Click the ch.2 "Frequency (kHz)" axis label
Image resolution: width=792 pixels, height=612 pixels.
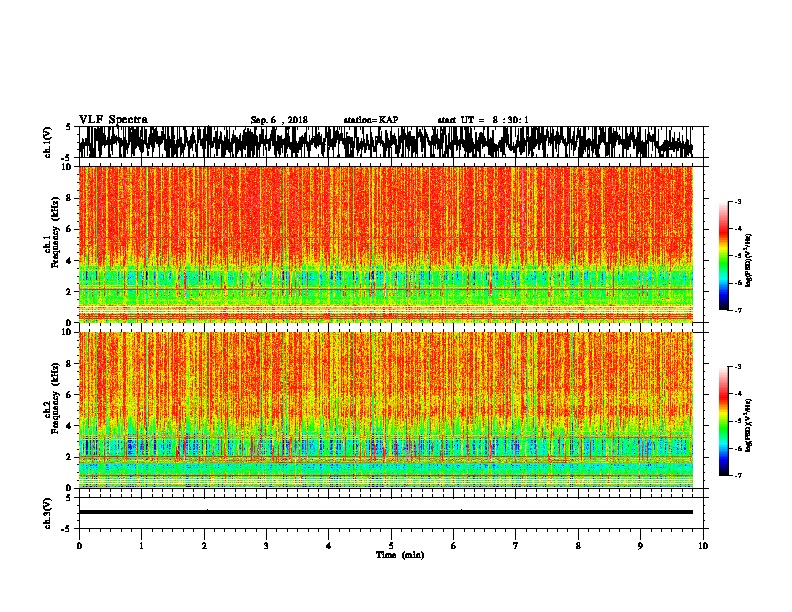click(x=54, y=398)
